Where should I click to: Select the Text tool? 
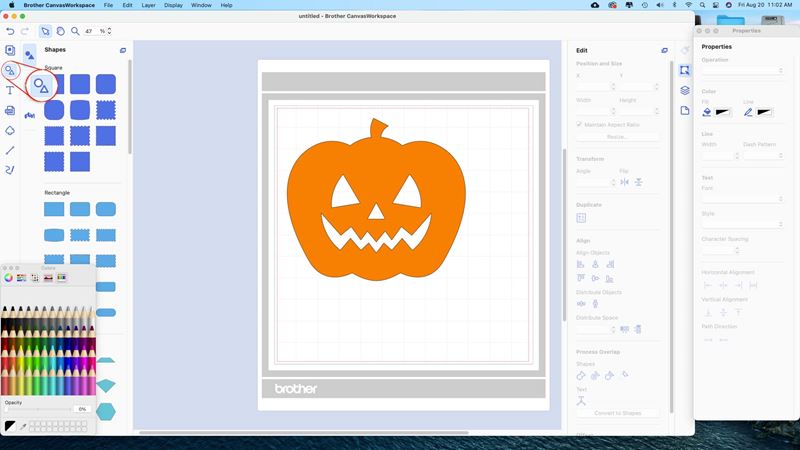point(10,90)
